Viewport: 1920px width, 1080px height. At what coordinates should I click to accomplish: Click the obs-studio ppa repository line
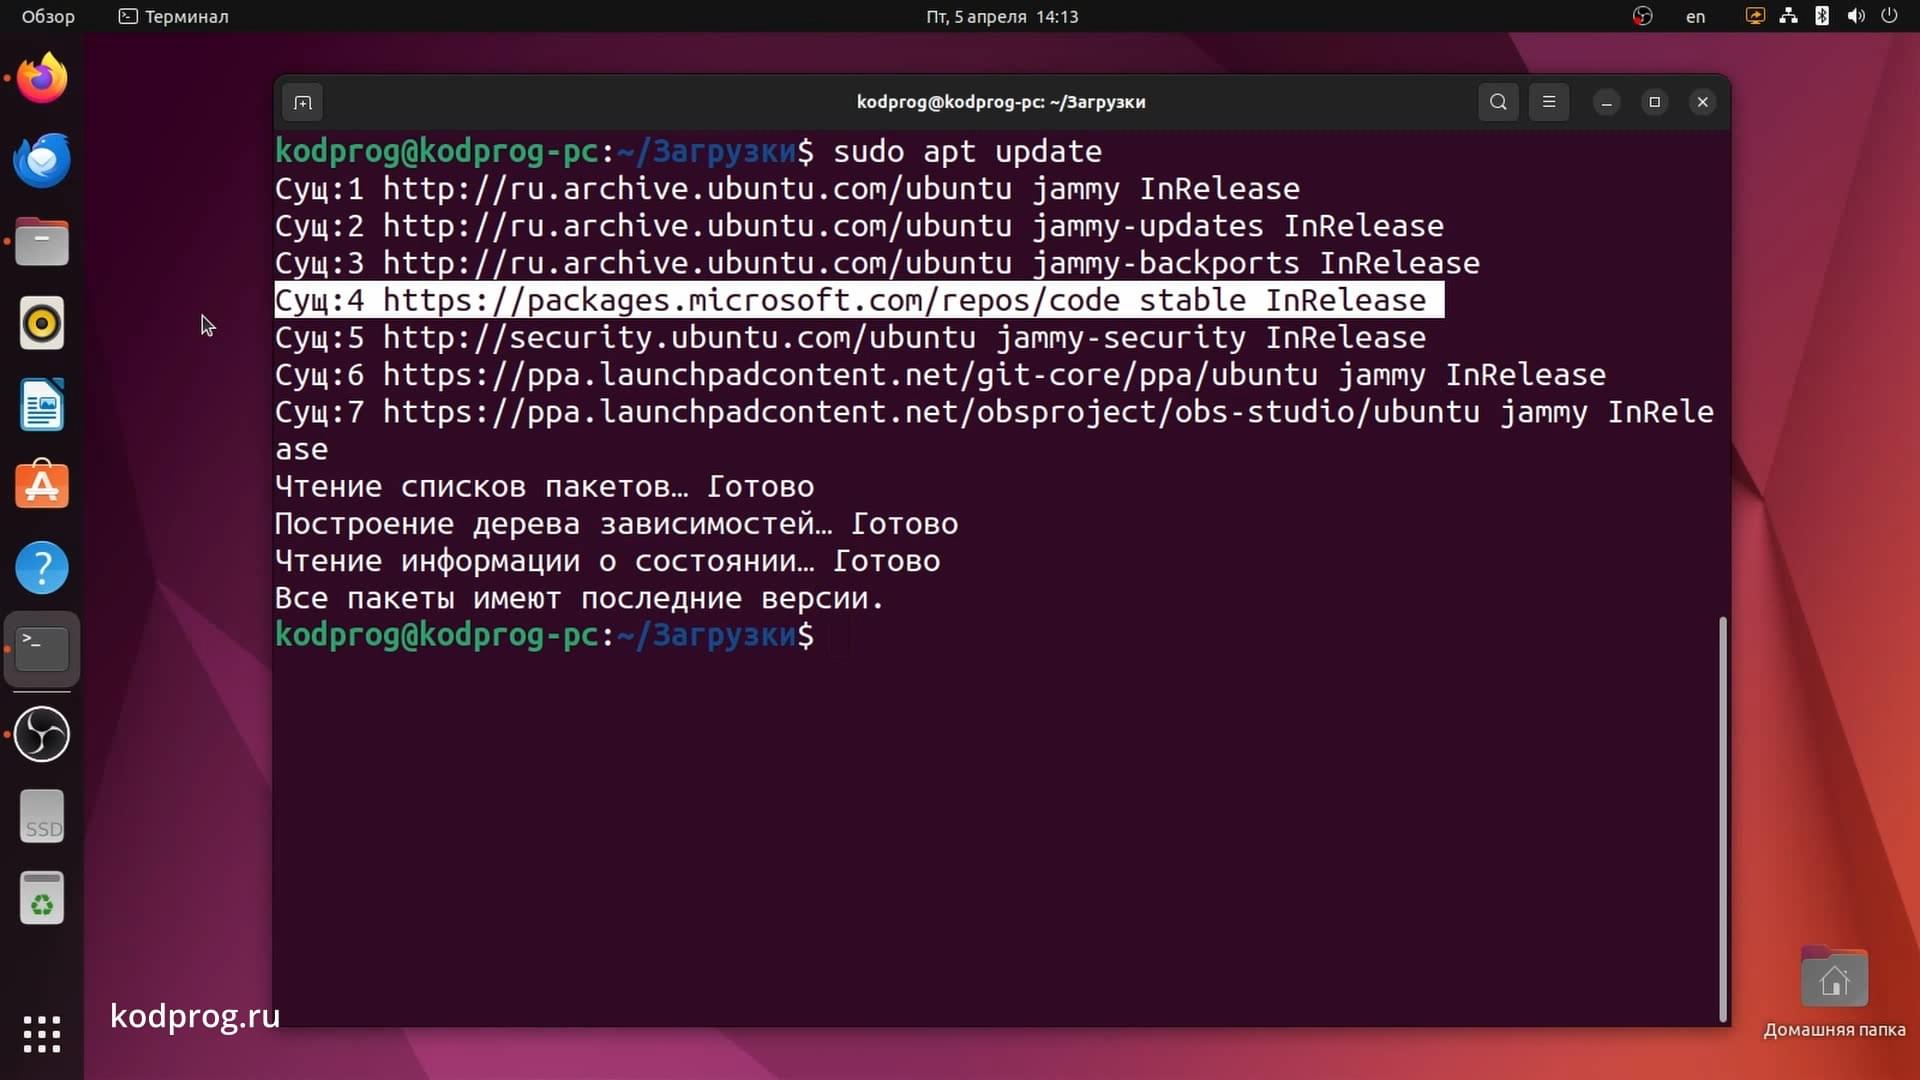pyautogui.click(x=995, y=430)
